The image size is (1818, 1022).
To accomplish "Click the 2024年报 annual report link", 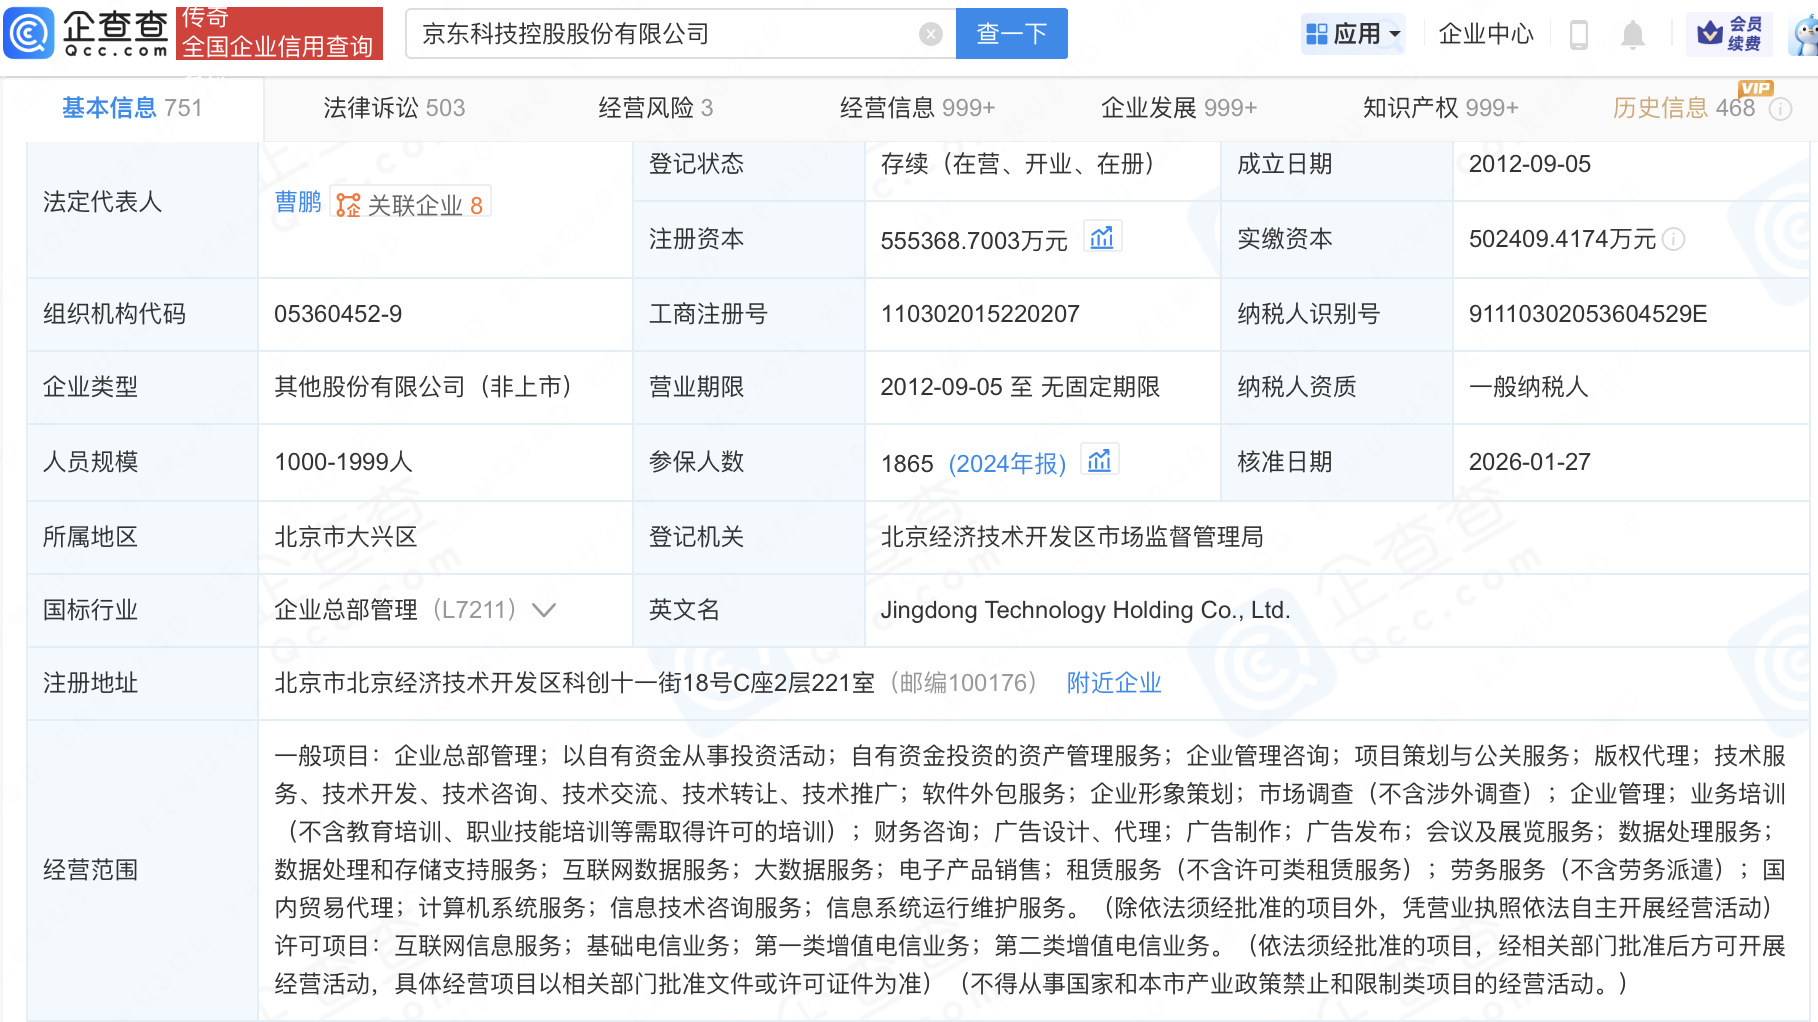I will [1007, 464].
